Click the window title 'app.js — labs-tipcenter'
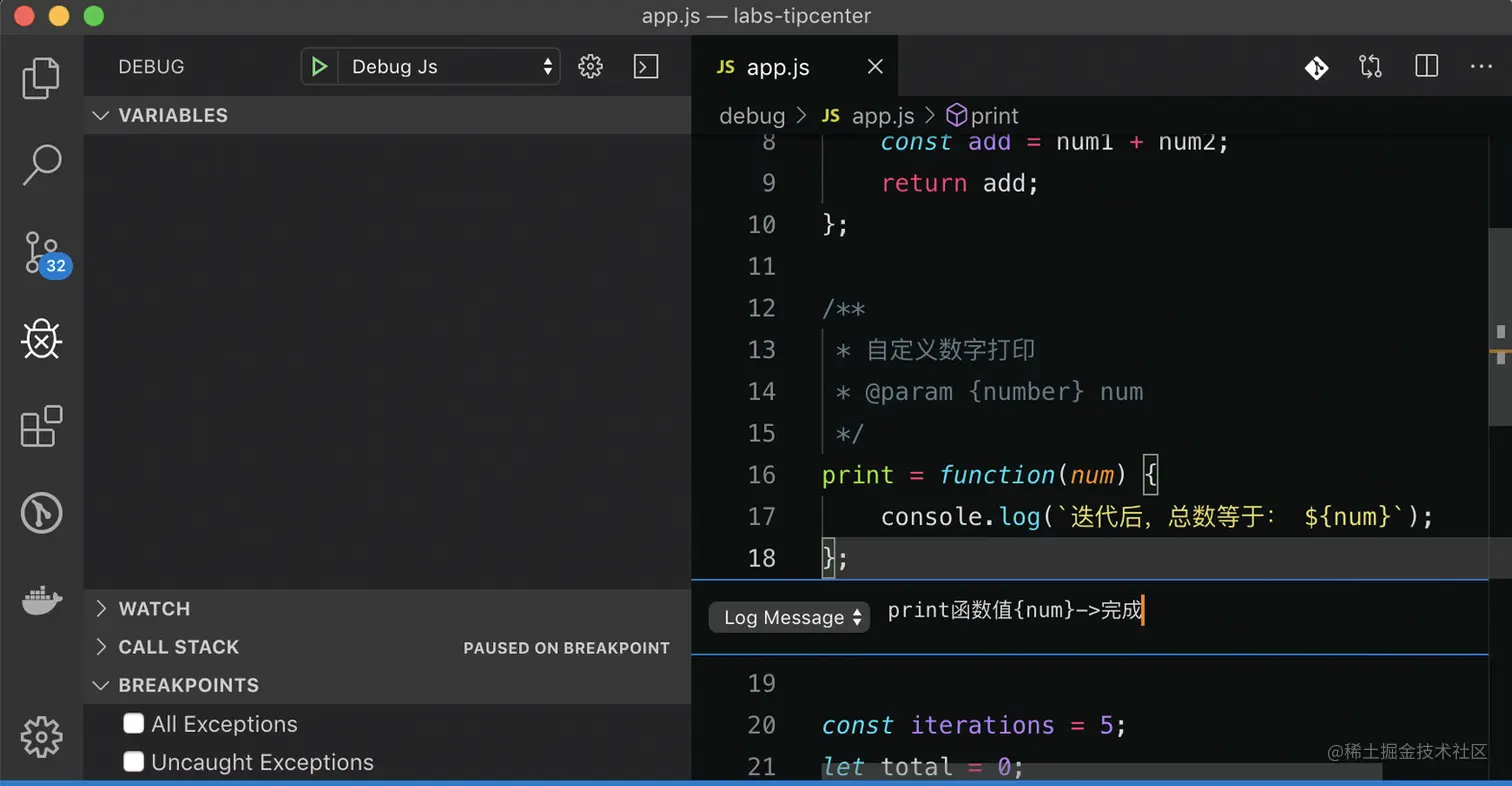The image size is (1512, 786). pyautogui.click(x=756, y=16)
